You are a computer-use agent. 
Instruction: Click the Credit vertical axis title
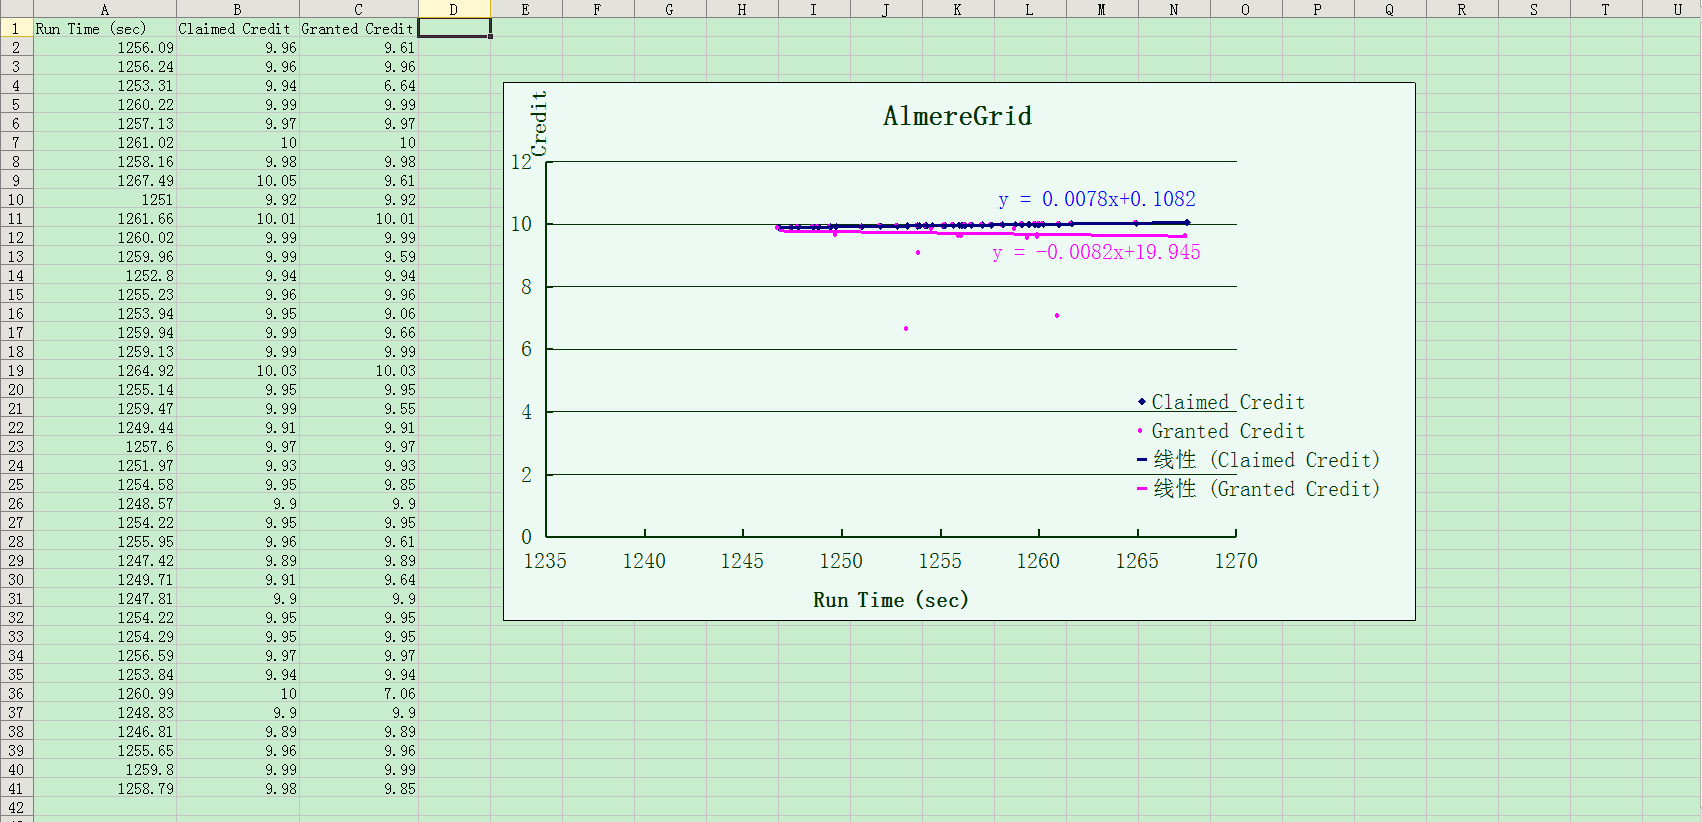539,124
